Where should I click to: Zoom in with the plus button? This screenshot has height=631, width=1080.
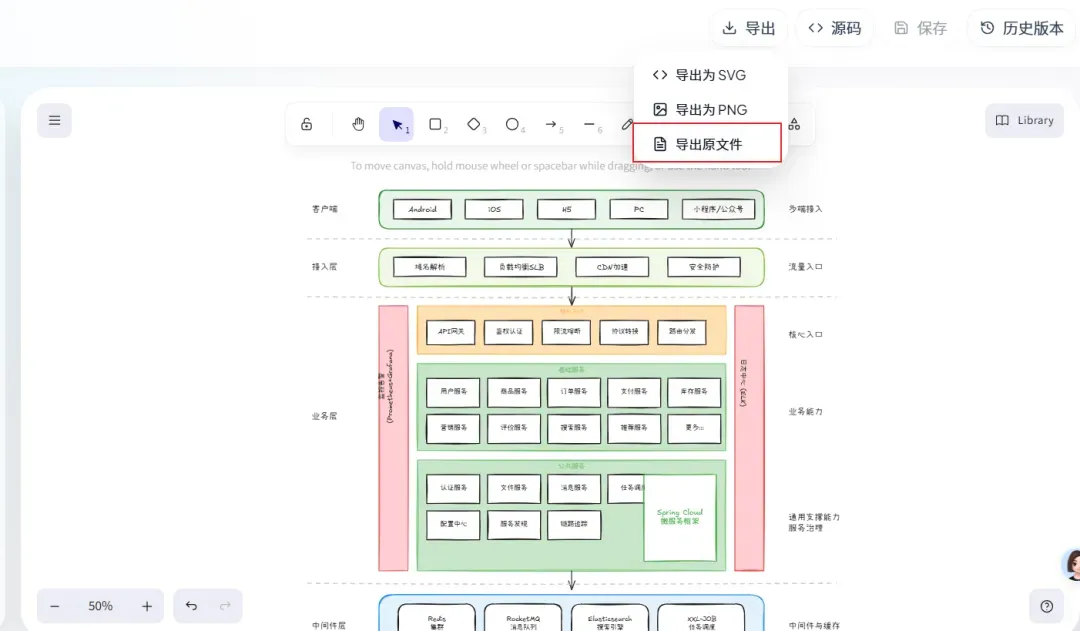pyautogui.click(x=147, y=606)
